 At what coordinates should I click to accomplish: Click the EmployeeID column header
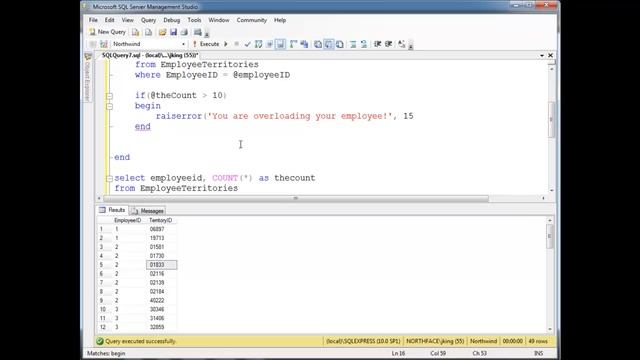click(128, 220)
